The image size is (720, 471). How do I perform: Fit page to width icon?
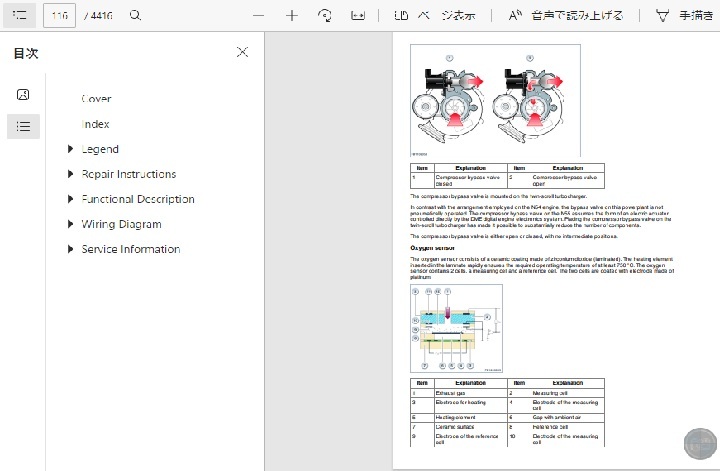[358, 16]
